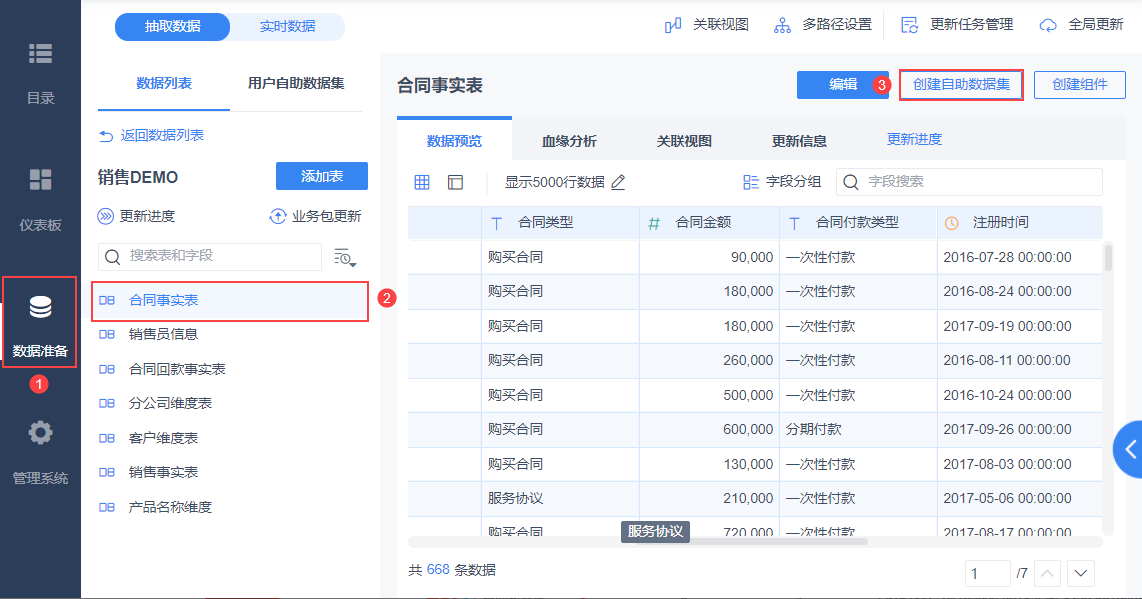Switch to 用户自助数据集 tab
The height and width of the screenshot is (599, 1142).
coord(296,83)
